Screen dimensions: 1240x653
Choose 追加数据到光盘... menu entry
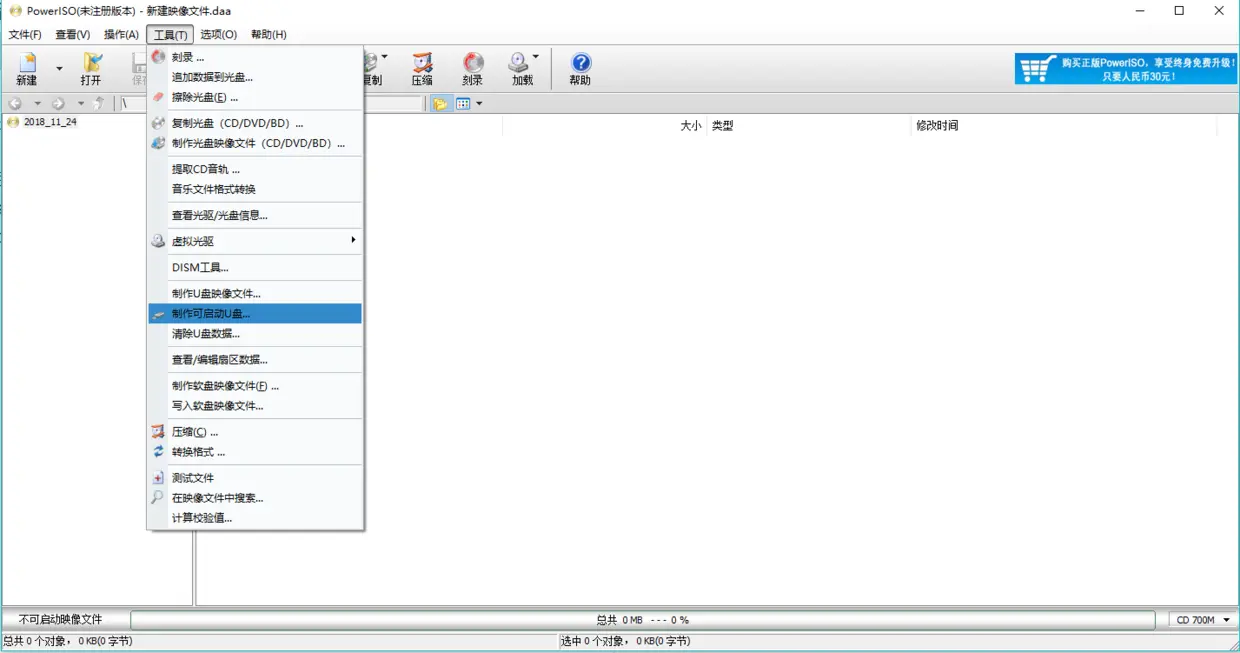point(255,77)
